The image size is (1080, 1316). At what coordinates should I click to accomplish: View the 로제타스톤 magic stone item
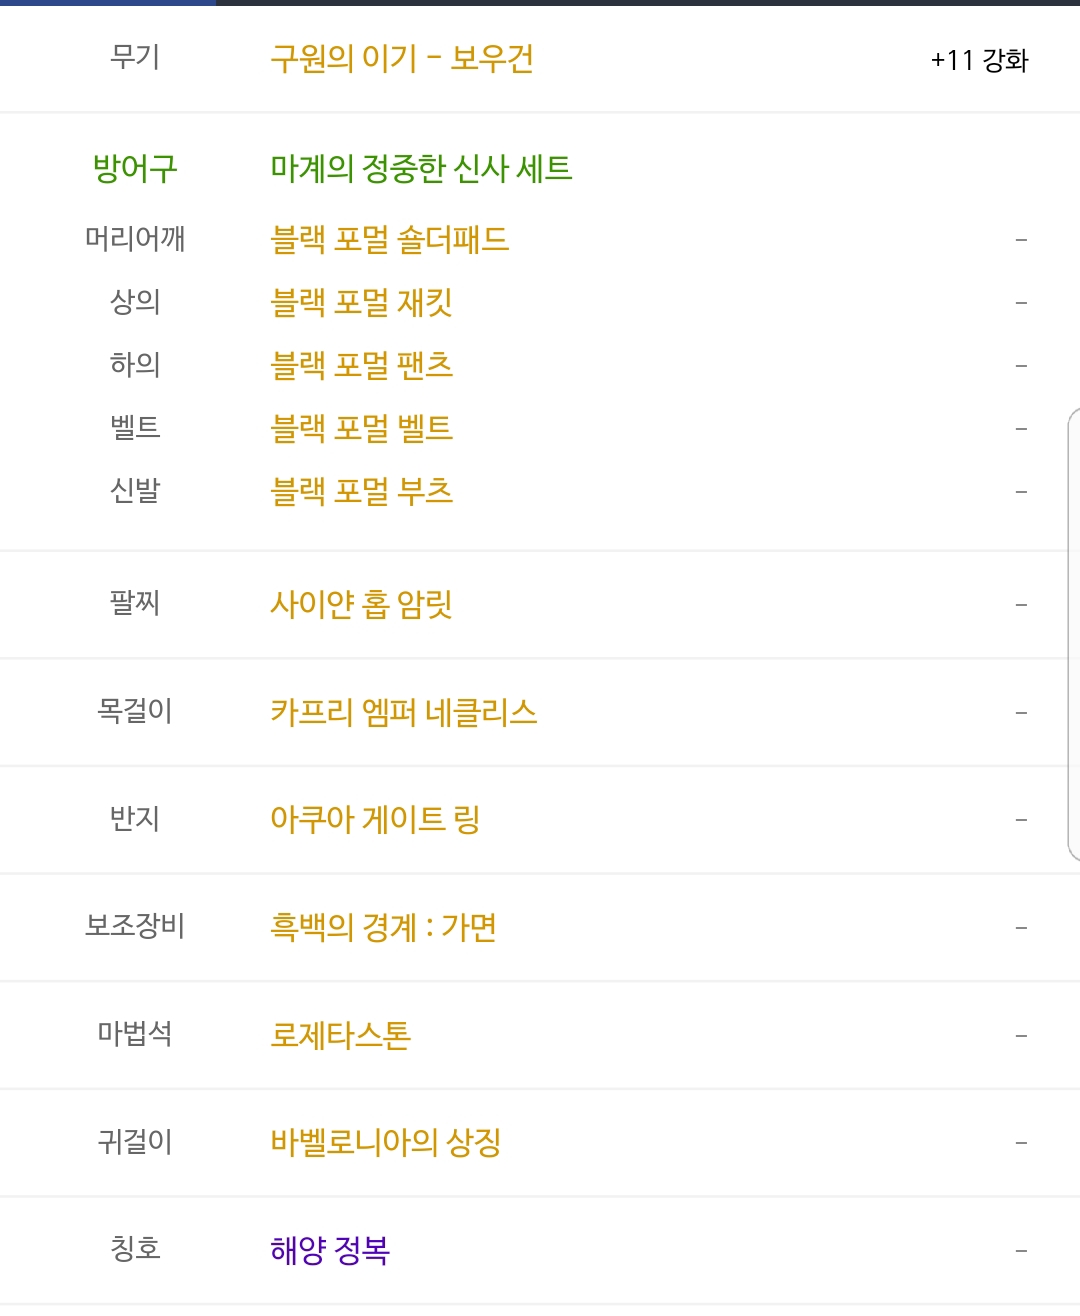click(x=340, y=1035)
